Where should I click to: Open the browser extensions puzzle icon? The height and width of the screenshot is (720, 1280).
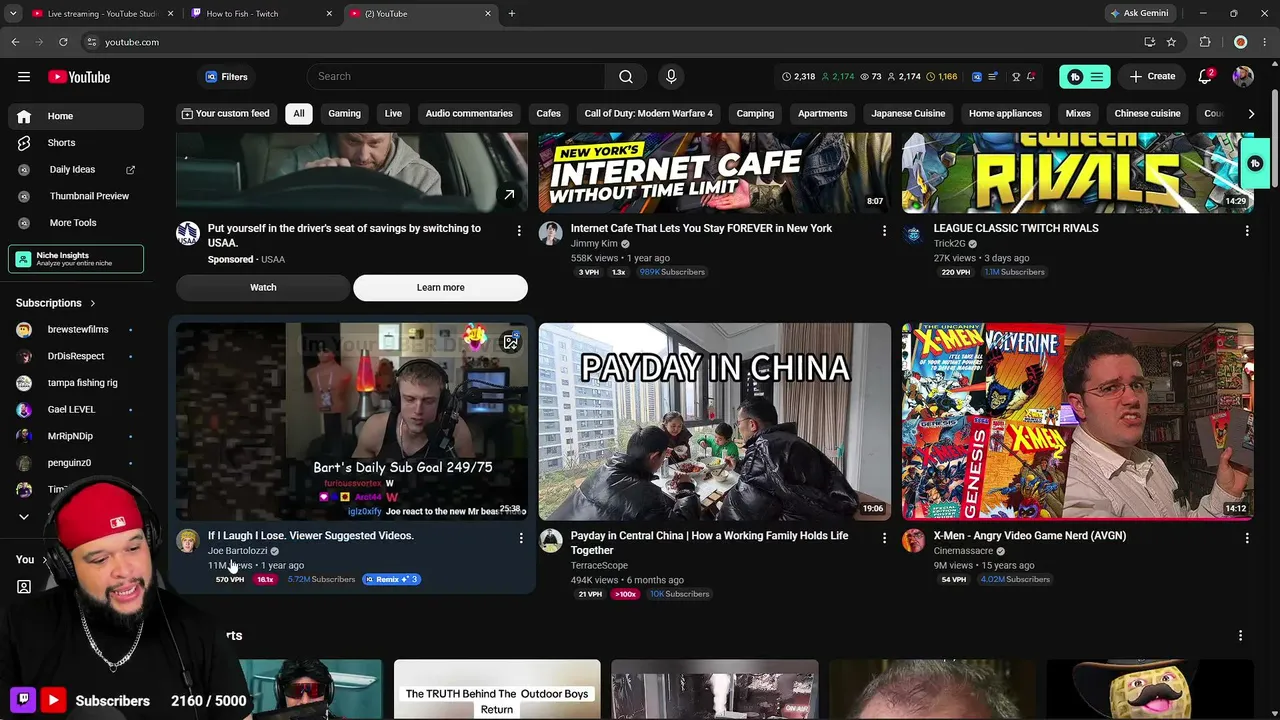(x=1205, y=42)
